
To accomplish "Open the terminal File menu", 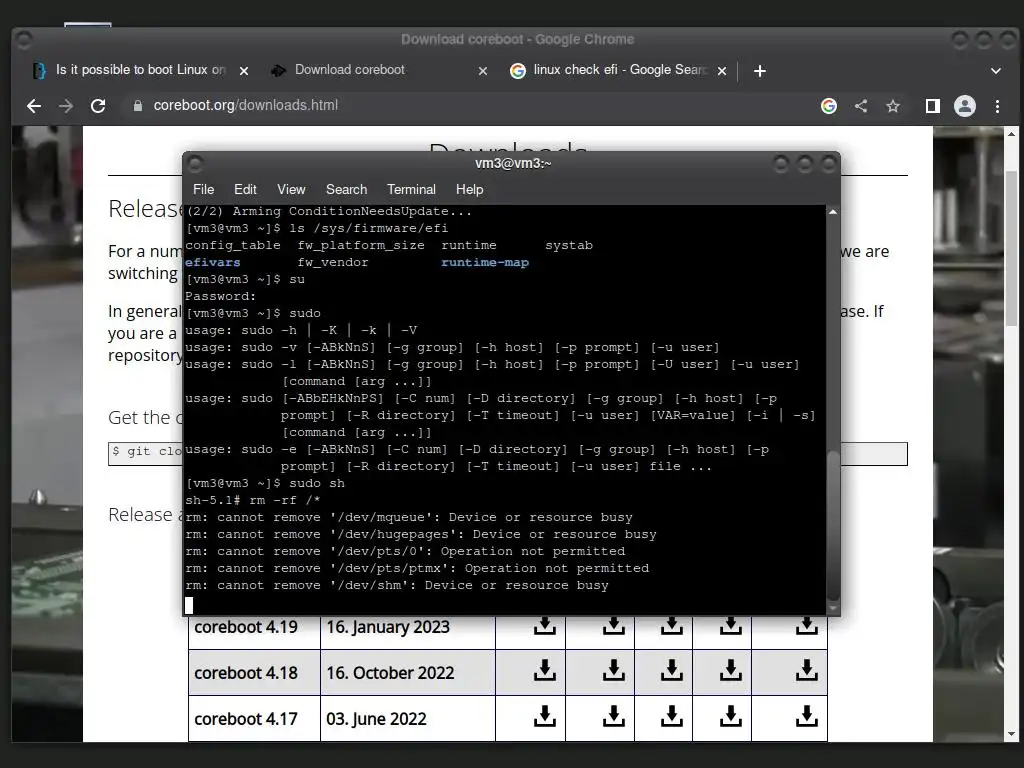I will pyautogui.click(x=203, y=189).
